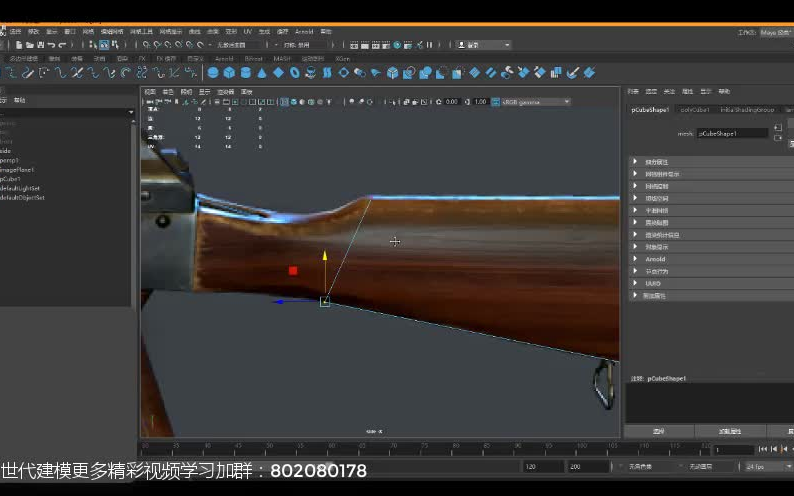Select defaultLightSet in the outliner
794x496 pixels.
pos(20,188)
